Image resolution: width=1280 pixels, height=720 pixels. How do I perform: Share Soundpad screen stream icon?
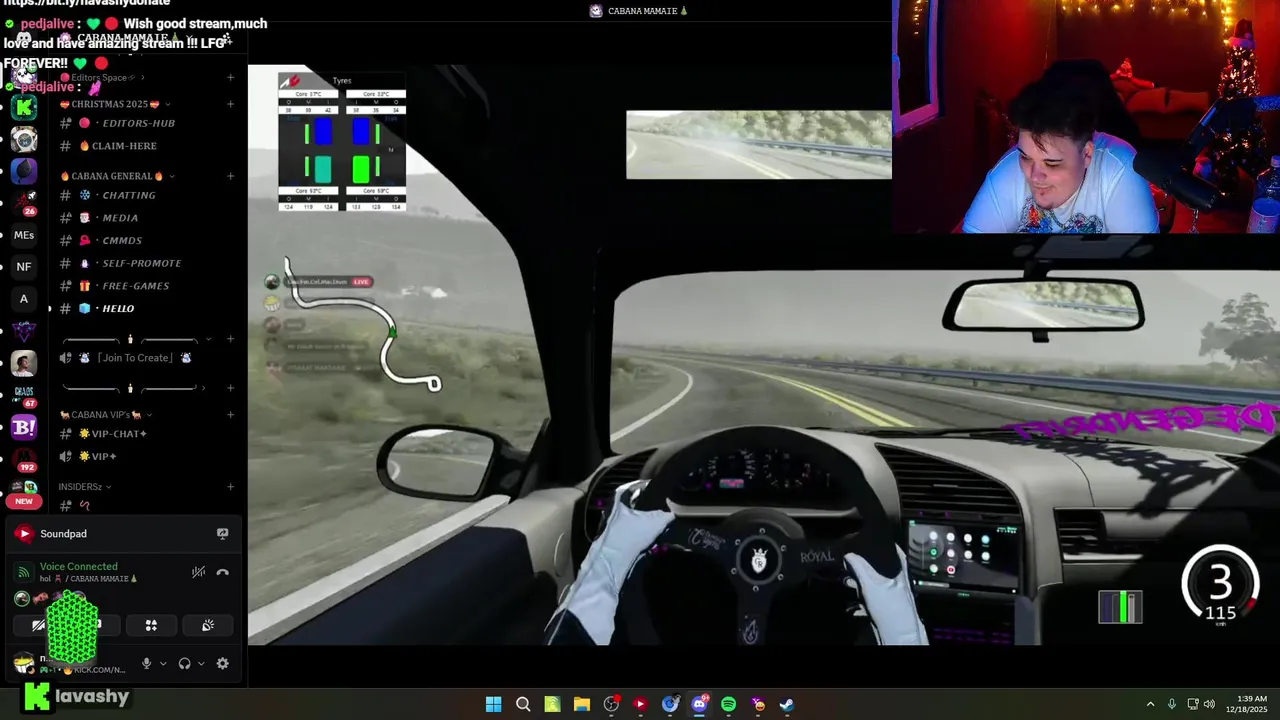[x=222, y=534]
